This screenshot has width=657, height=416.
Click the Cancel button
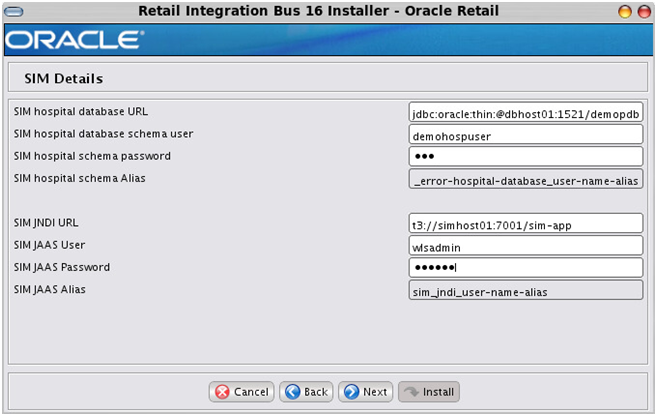tap(242, 392)
